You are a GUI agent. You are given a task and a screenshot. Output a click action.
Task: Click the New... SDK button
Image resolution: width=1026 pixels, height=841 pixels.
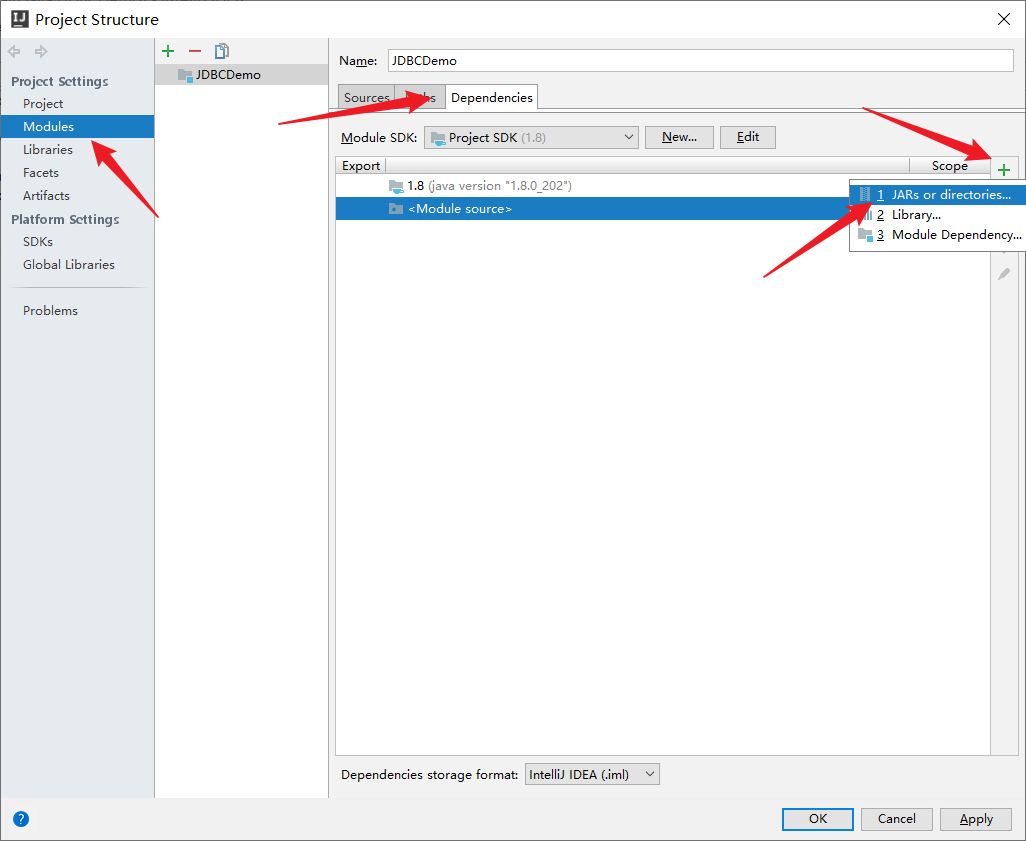[x=679, y=137]
